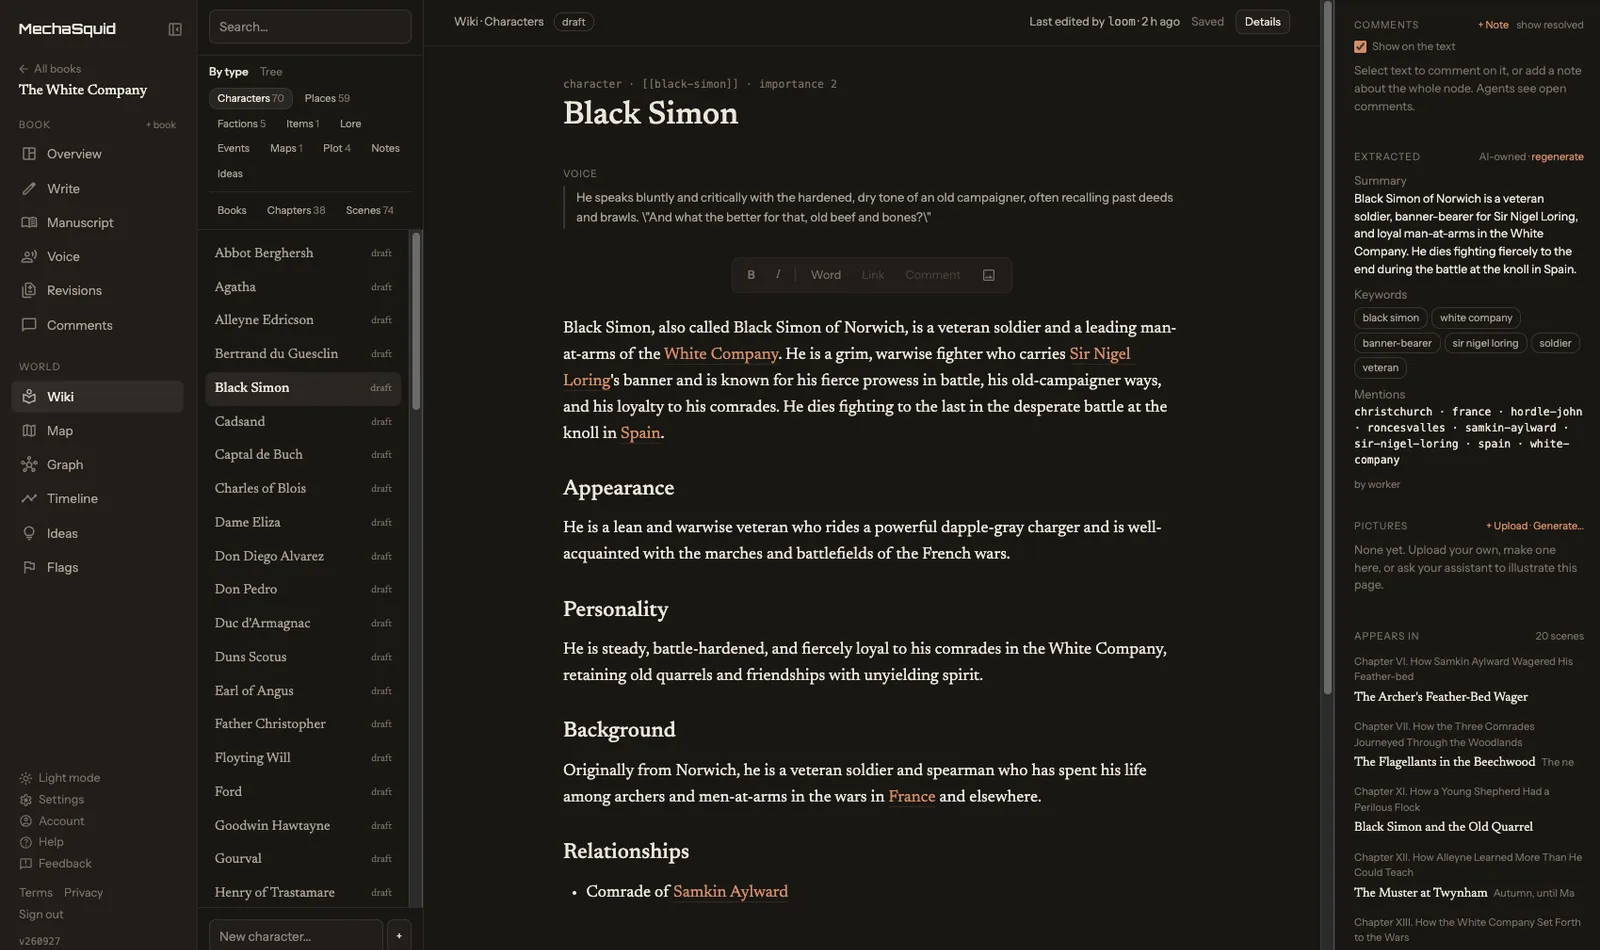1600x950 pixels.
Task: Open the Flags icon
Action: 29,568
